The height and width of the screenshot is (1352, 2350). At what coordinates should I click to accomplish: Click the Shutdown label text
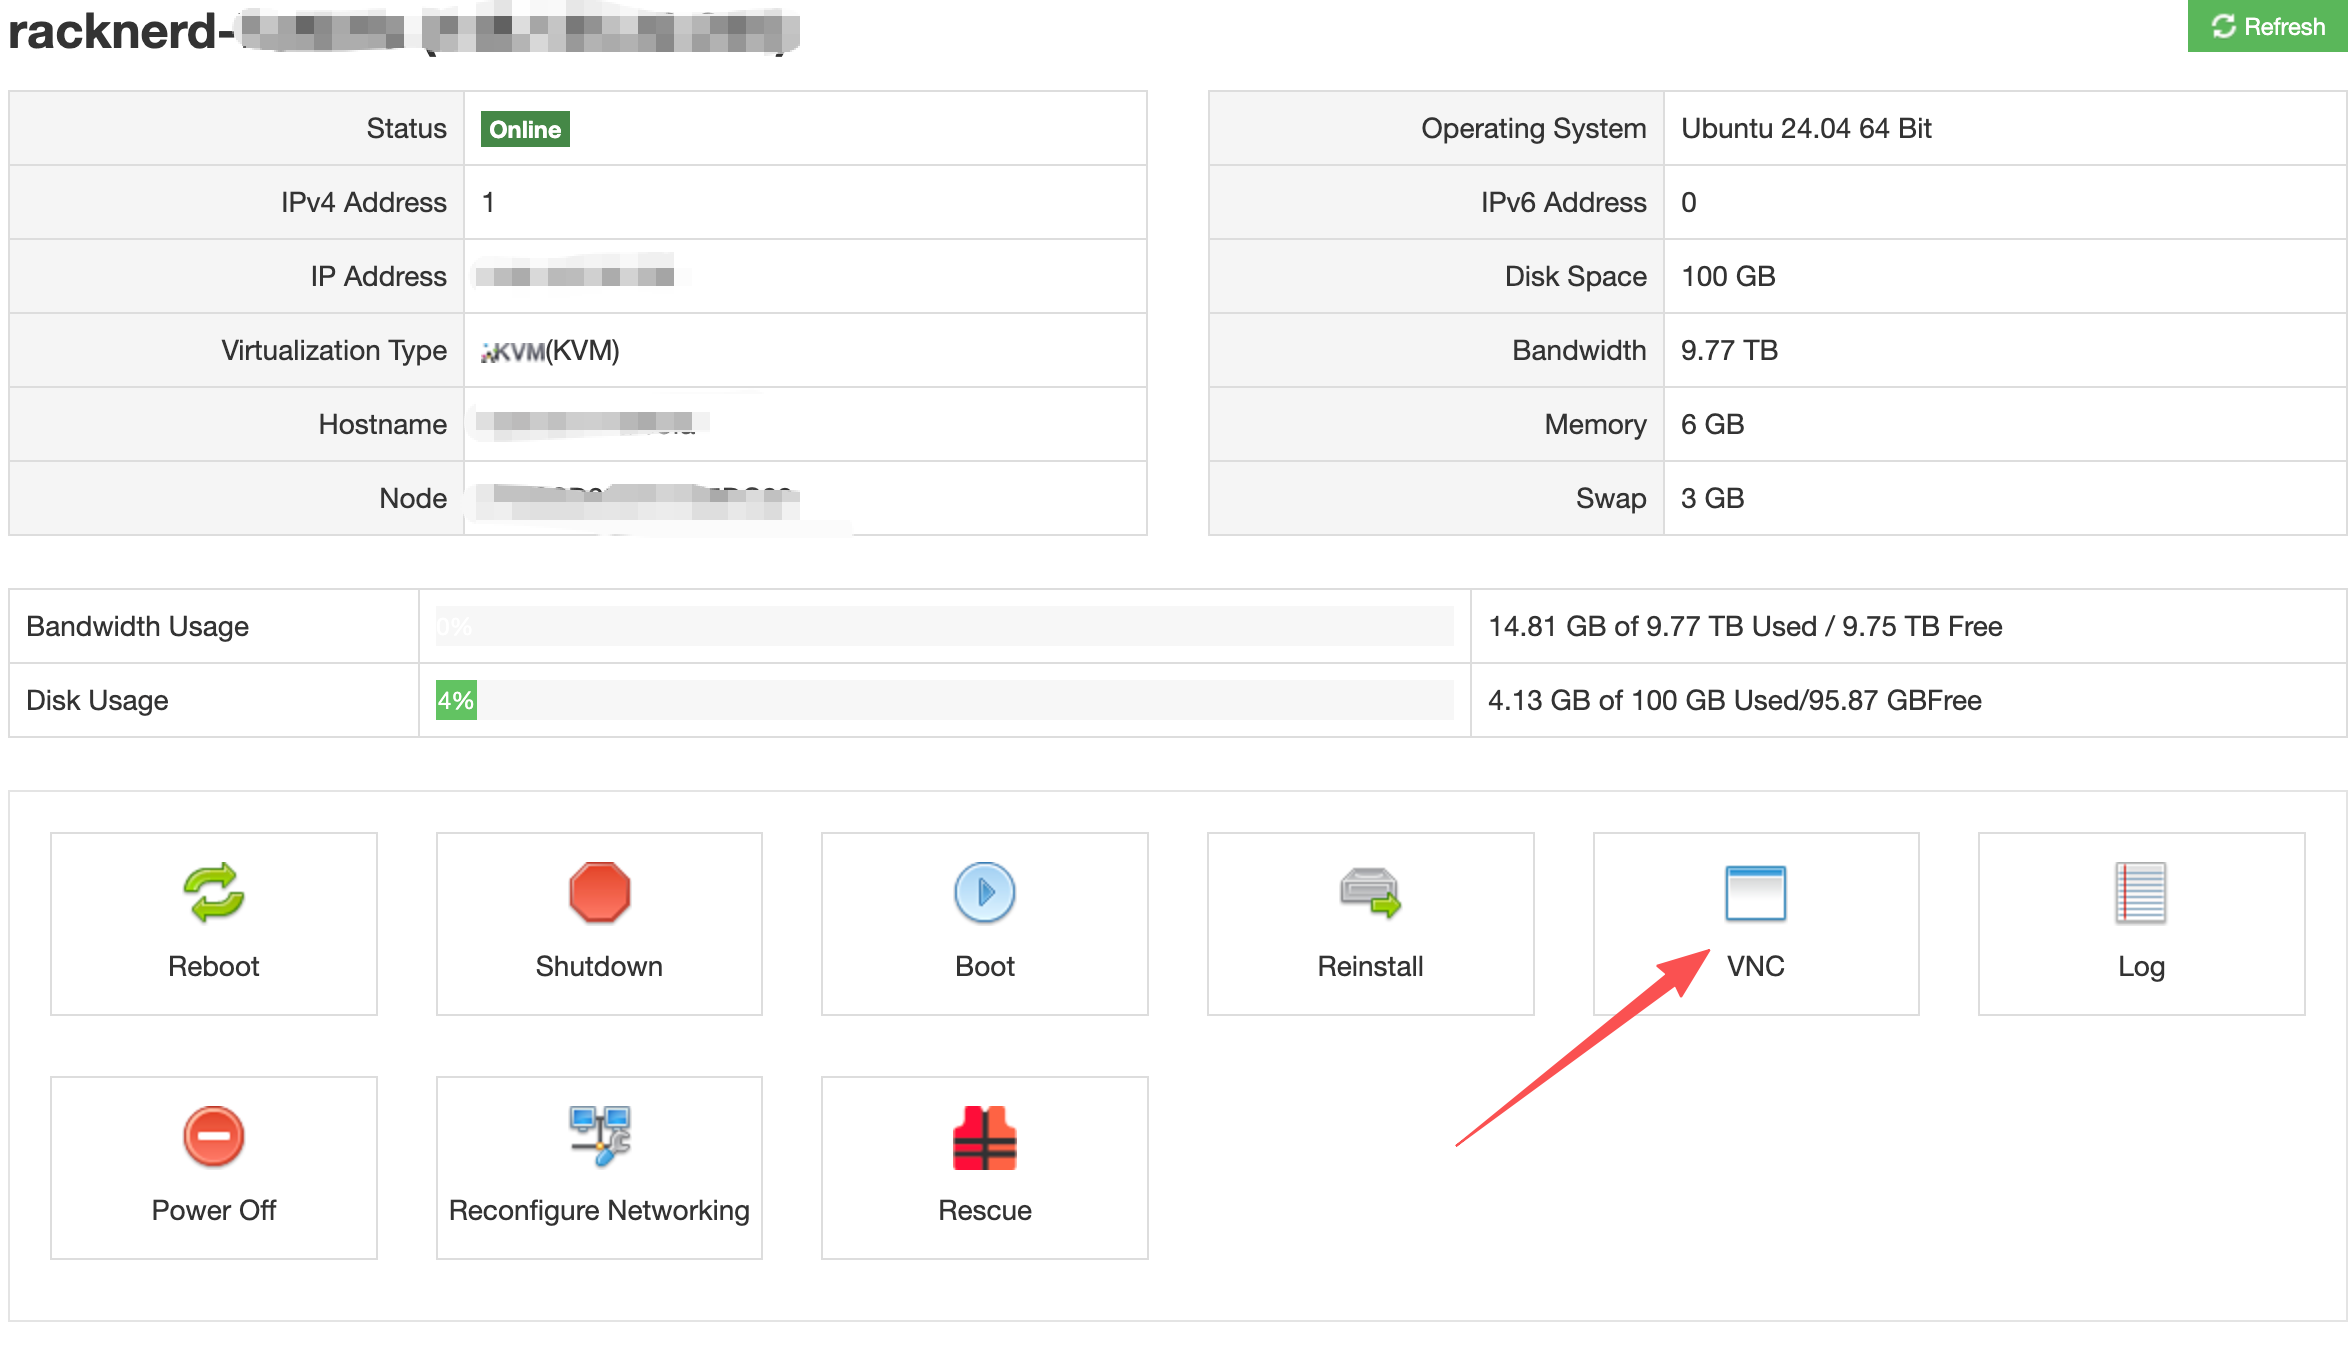[x=599, y=966]
